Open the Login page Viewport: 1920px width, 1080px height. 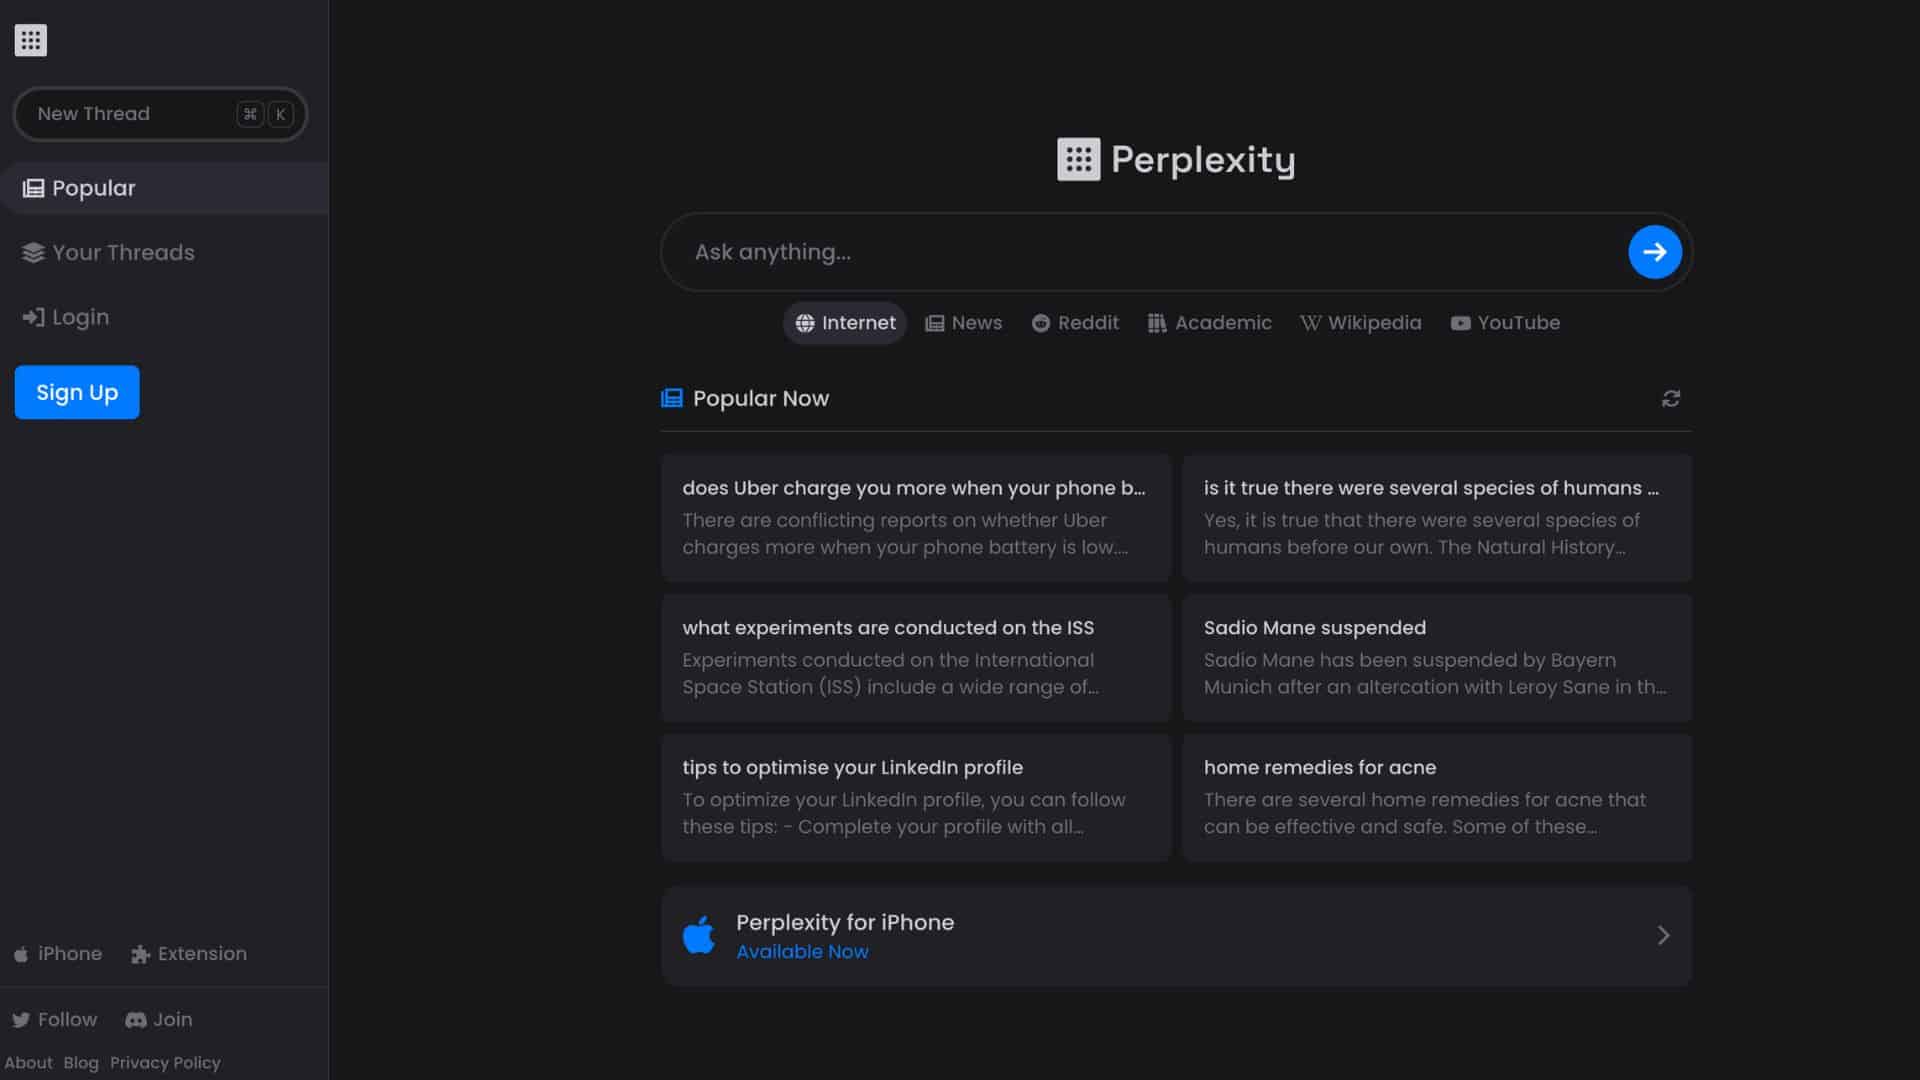pos(66,317)
